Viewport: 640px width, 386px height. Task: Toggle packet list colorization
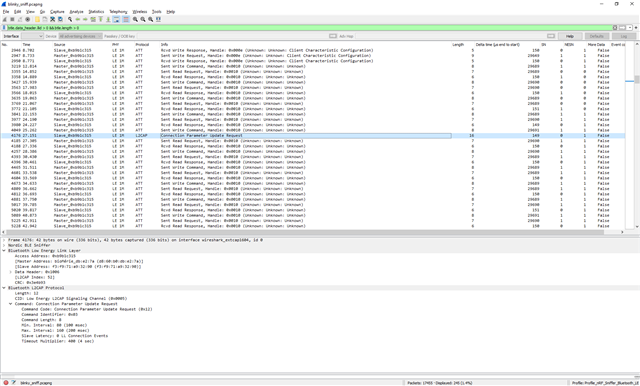[126, 19]
